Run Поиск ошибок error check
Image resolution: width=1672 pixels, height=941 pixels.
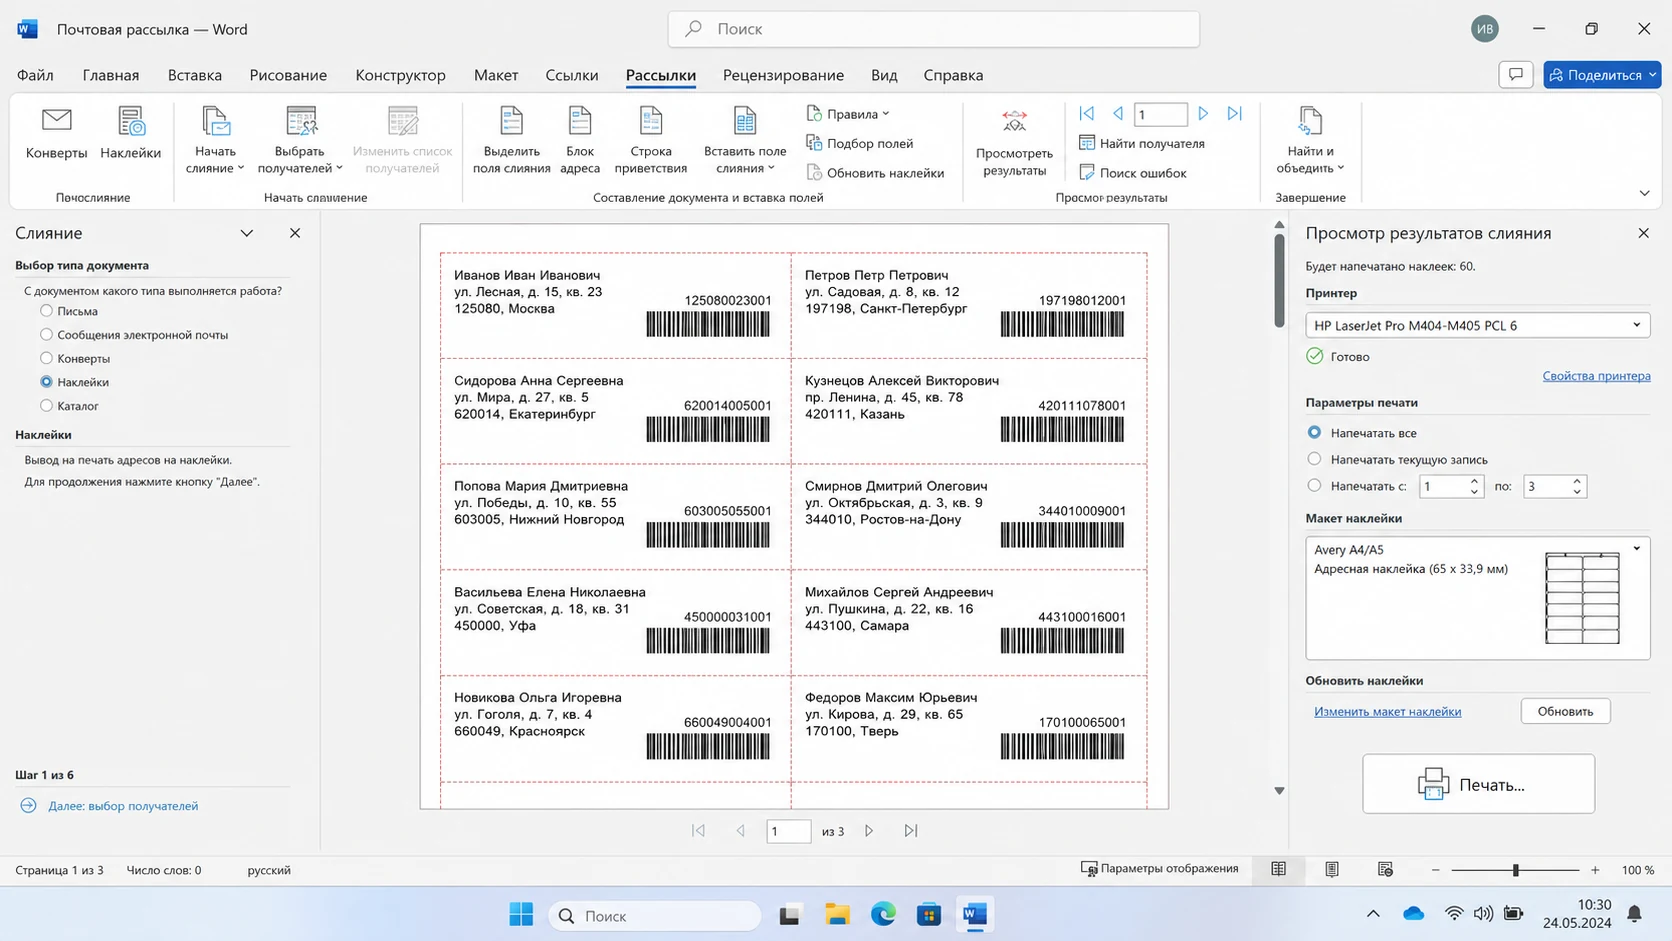1133,173
